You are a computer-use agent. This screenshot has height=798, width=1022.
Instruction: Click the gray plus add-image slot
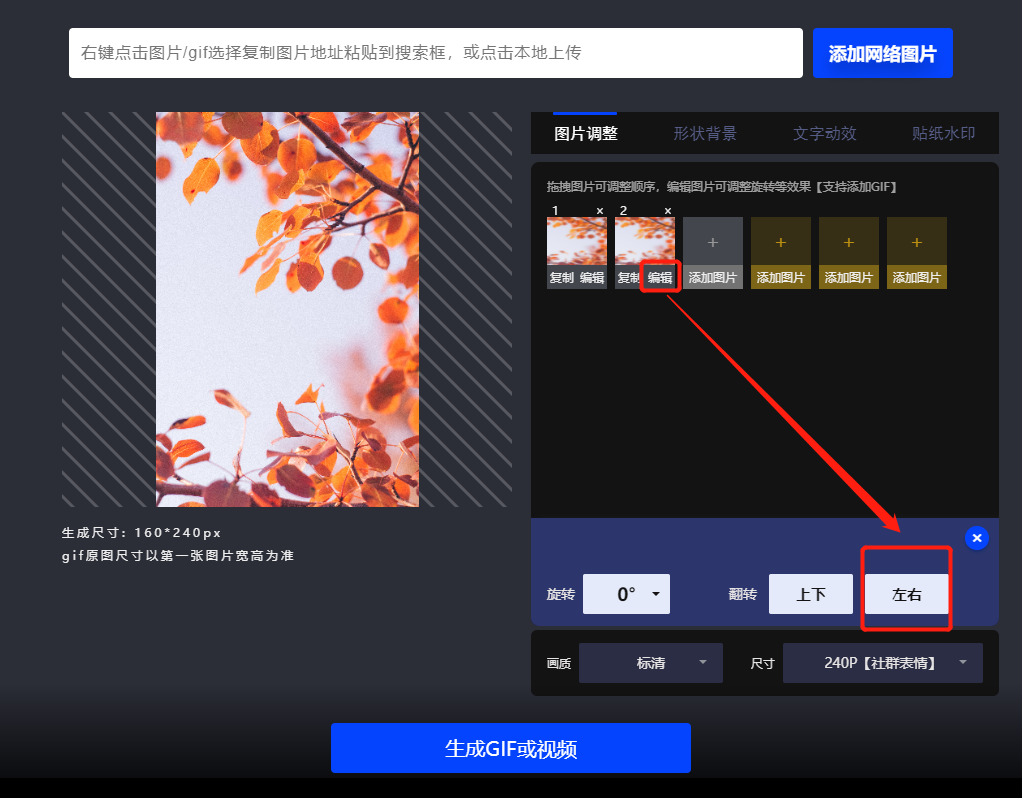tap(712, 241)
